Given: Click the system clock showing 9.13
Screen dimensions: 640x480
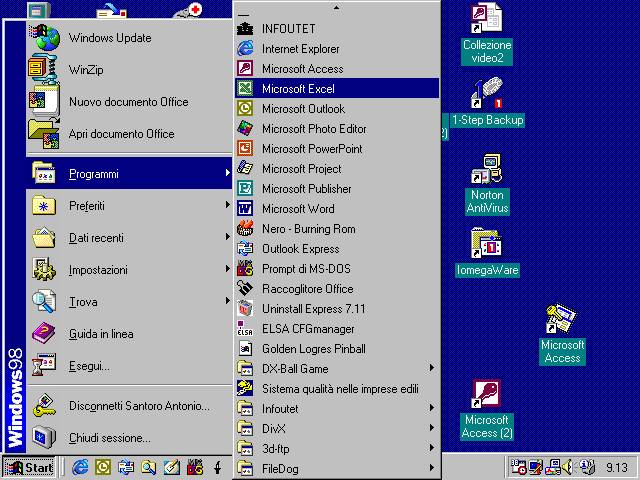Looking at the screenshot, I should (616, 467).
